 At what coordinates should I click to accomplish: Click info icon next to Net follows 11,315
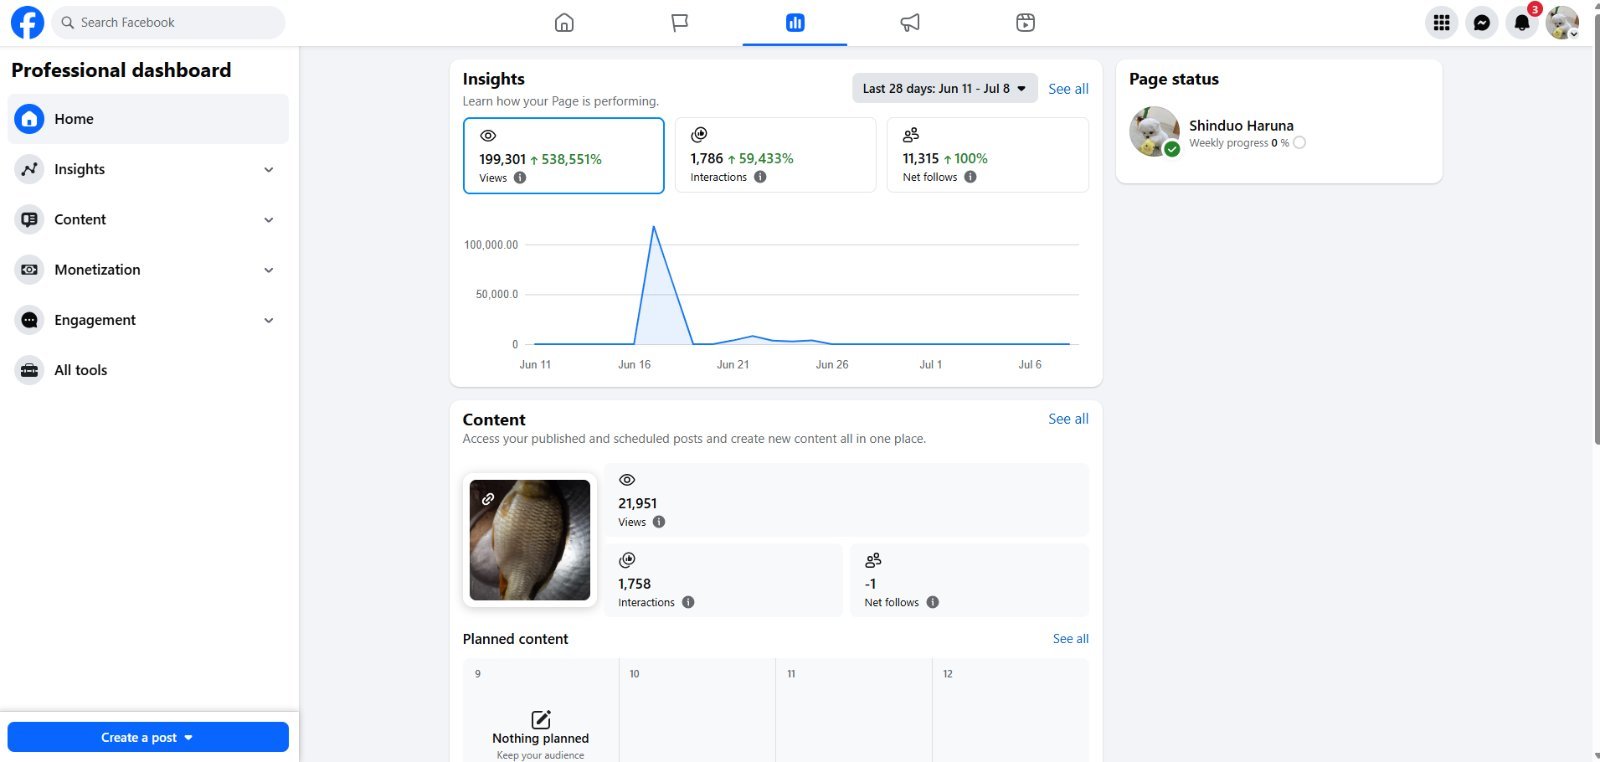tap(970, 177)
